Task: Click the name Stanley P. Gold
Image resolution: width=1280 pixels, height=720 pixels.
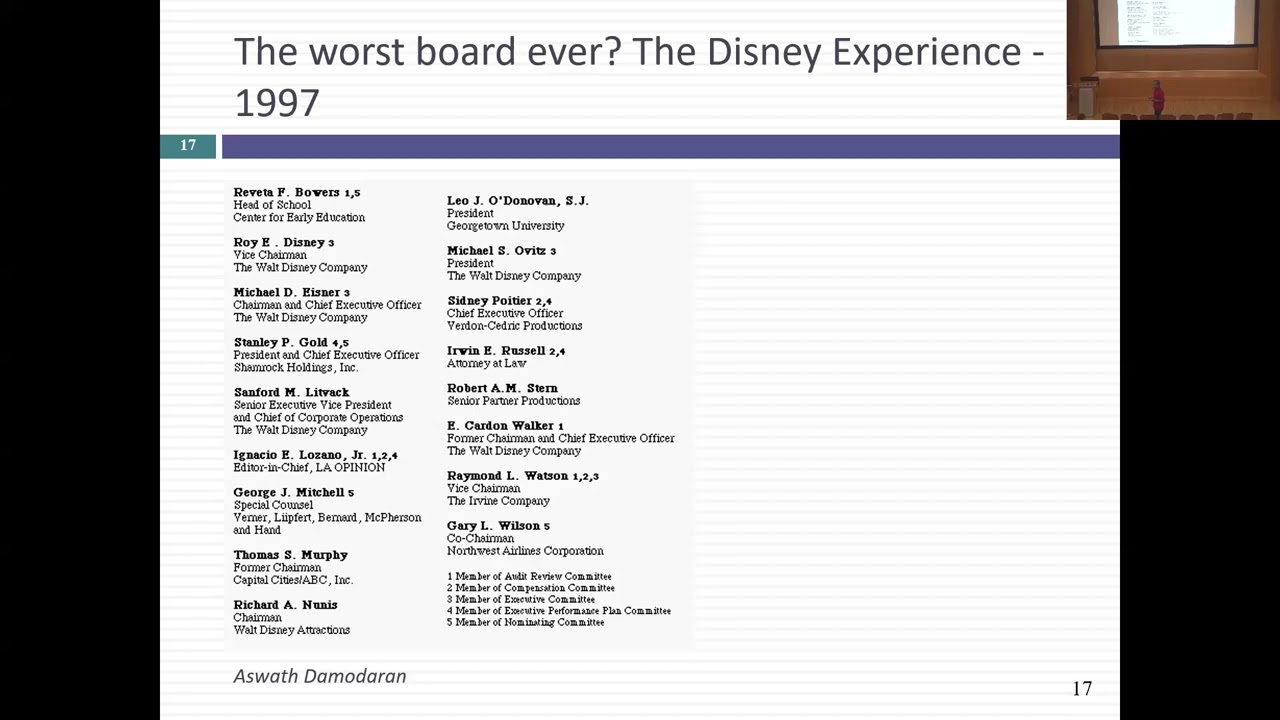Action: (x=281, y=342)
